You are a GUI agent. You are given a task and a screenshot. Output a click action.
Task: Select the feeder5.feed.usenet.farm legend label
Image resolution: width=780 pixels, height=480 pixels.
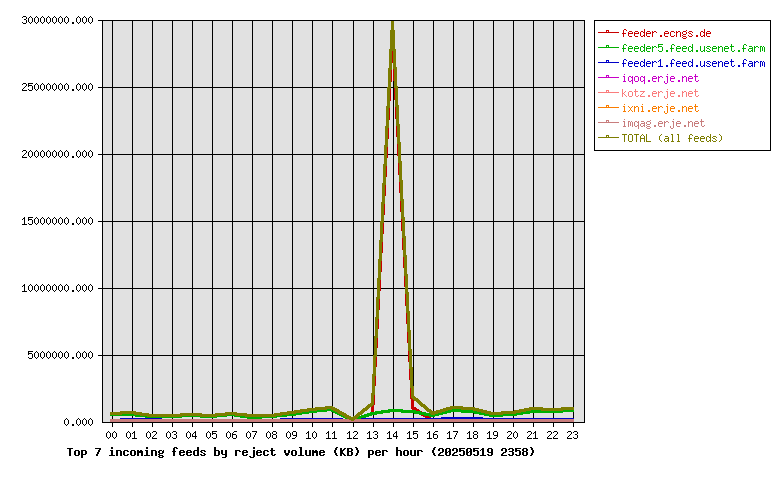click(x=693, y=48)
